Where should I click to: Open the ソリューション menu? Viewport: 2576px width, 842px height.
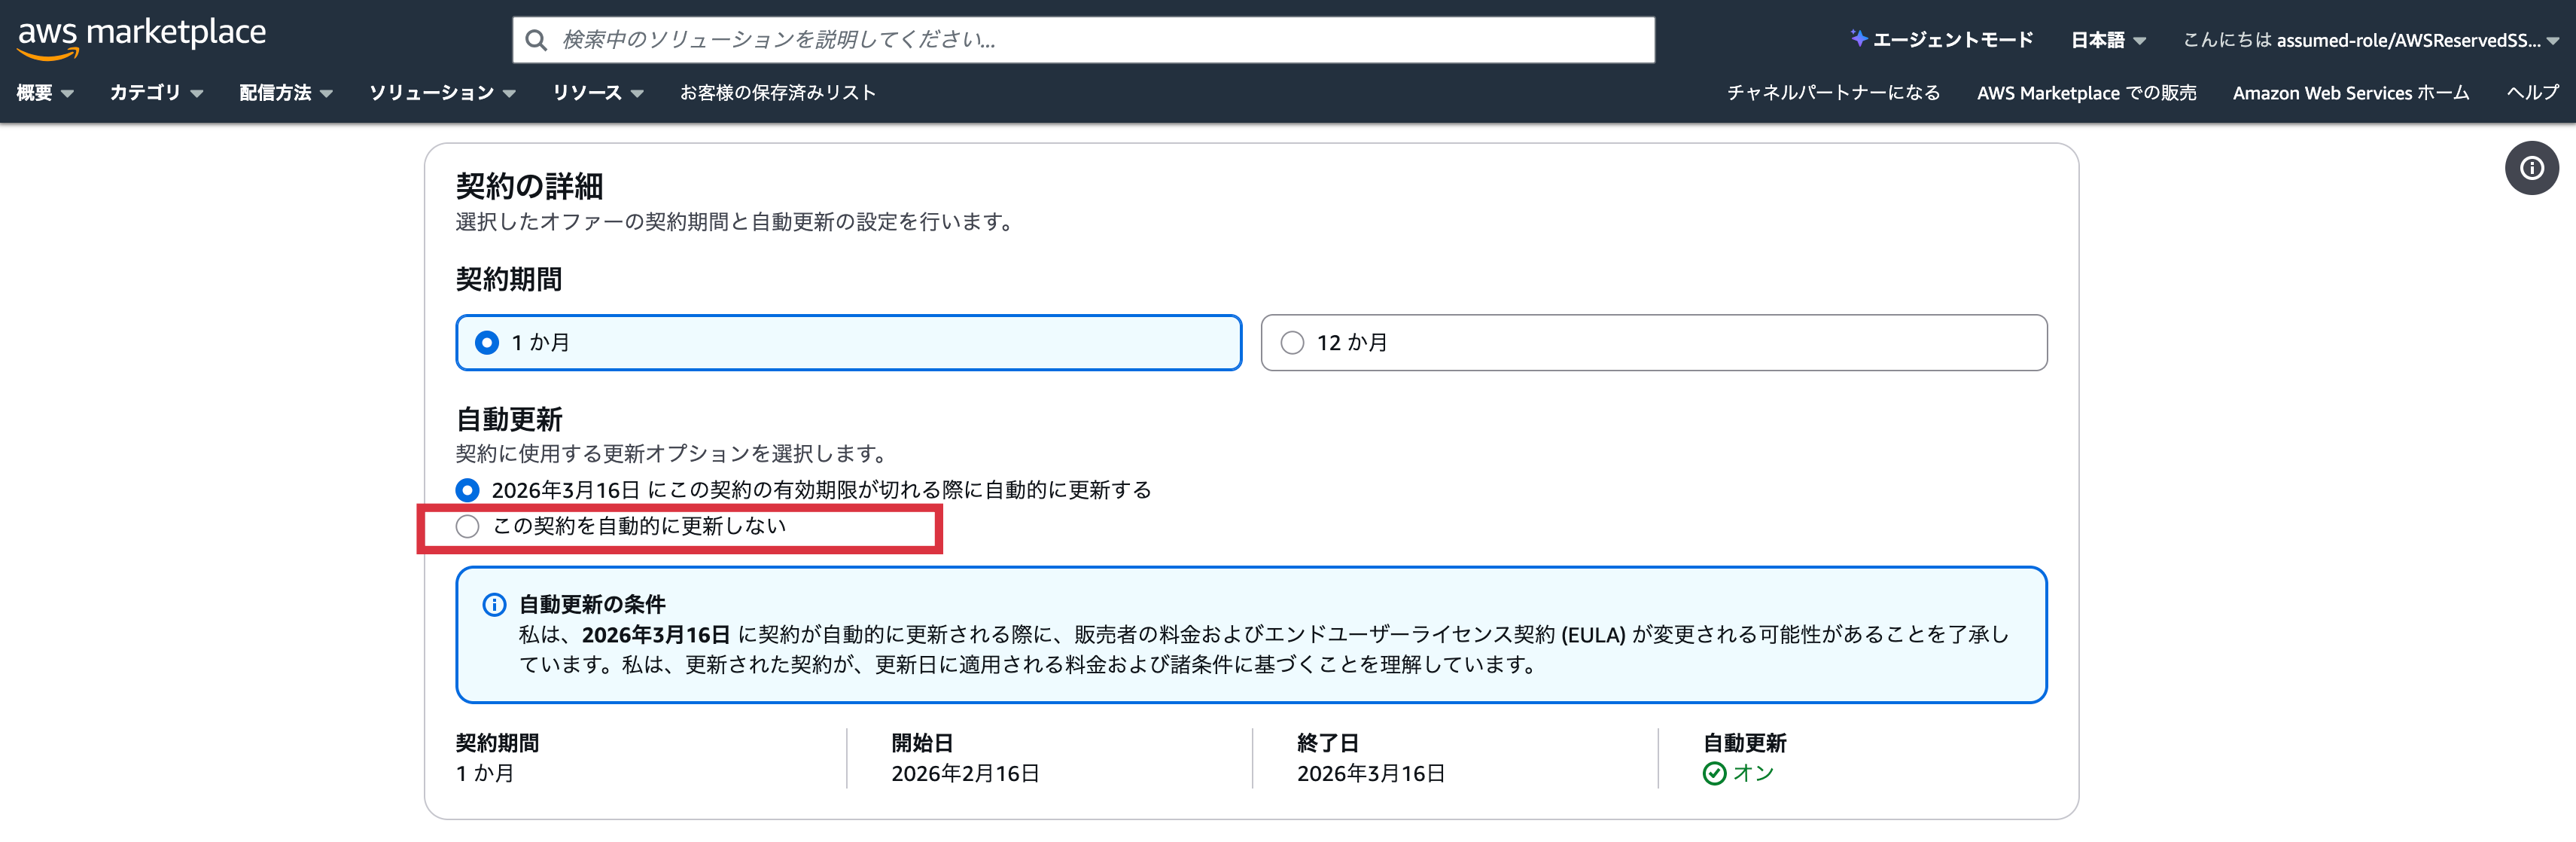pos(442,93)
